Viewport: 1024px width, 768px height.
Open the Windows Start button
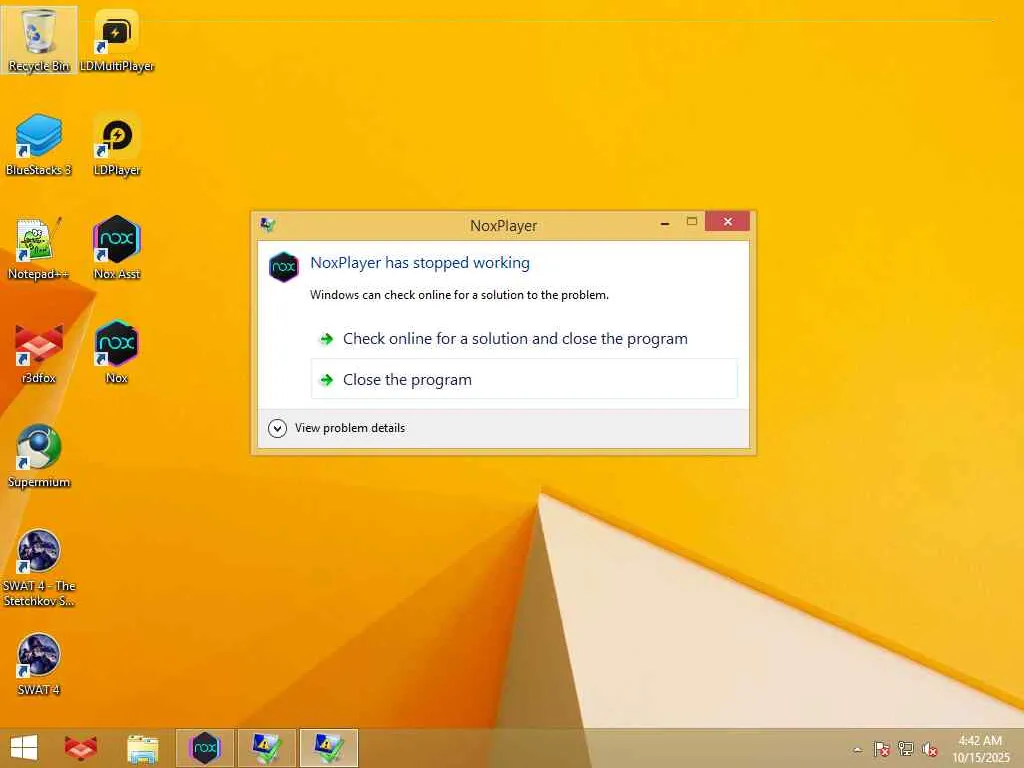coord(24,748)
